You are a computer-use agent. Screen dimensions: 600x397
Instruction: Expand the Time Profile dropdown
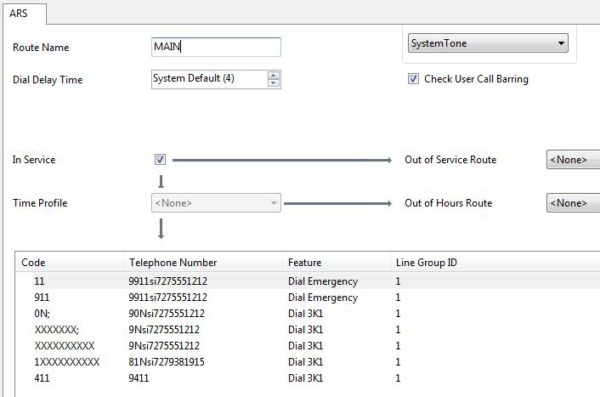pyautogui.click(x=216, y=203)
